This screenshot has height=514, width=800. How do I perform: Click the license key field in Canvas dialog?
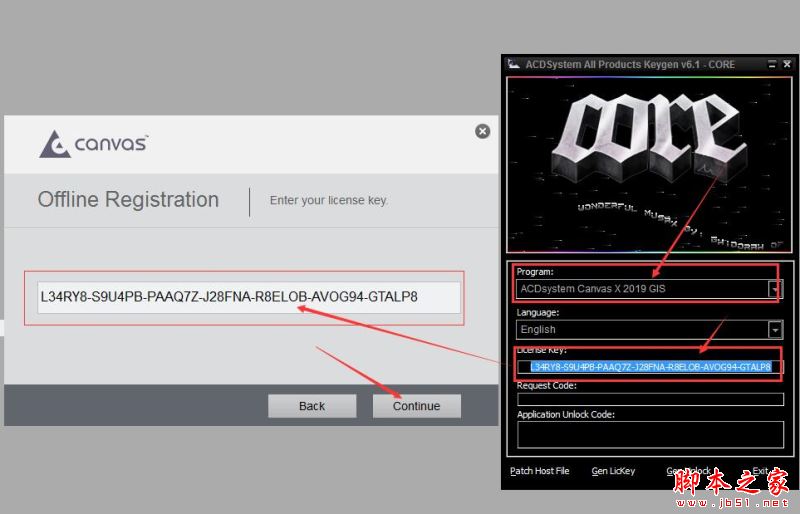click(249, 297)
